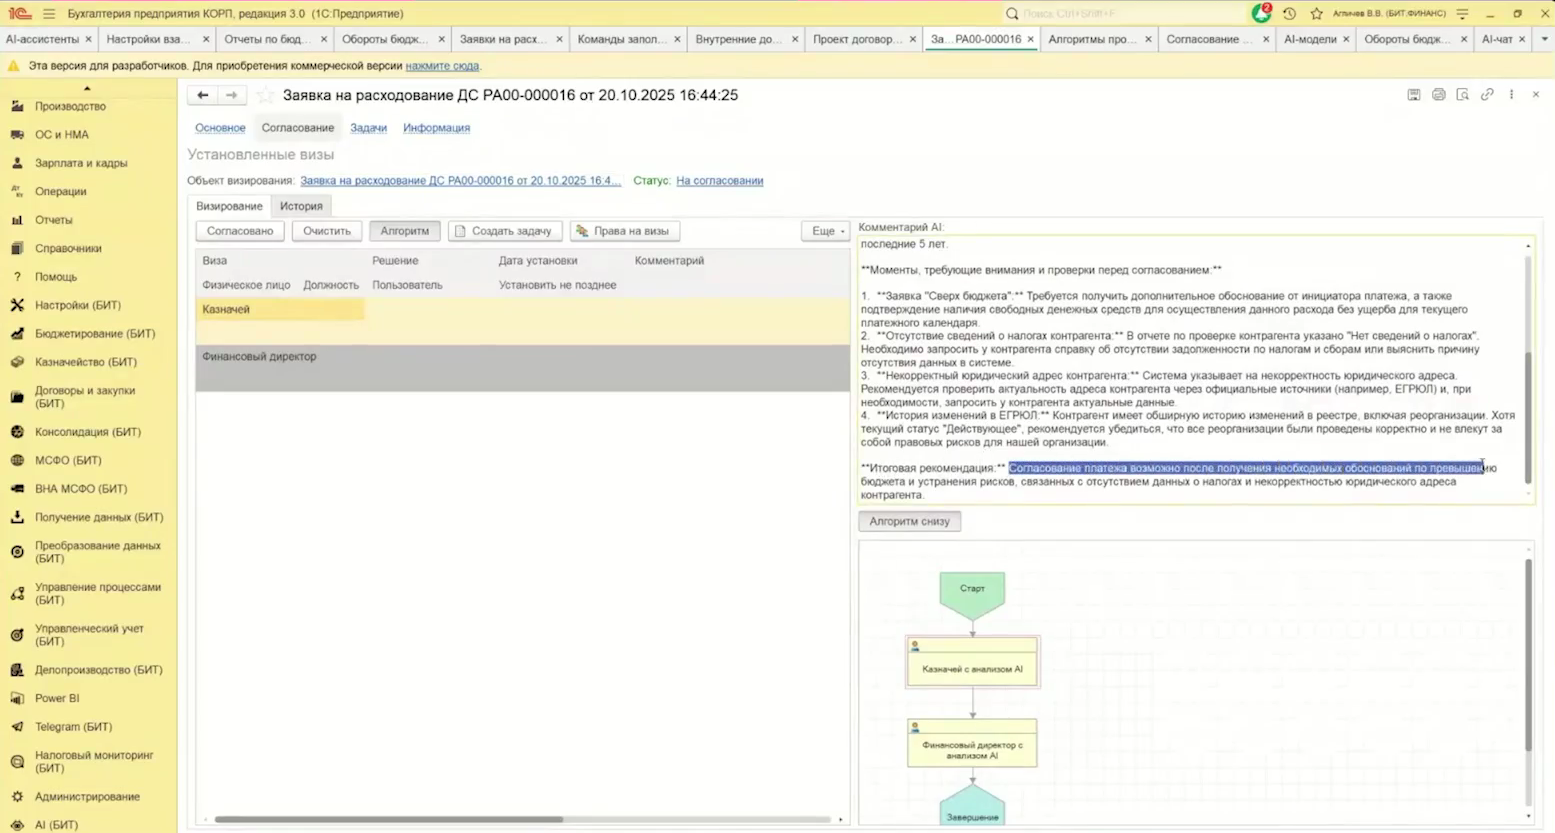
Task: Expand the open tabs list arrow
Action: point(1544,39)
